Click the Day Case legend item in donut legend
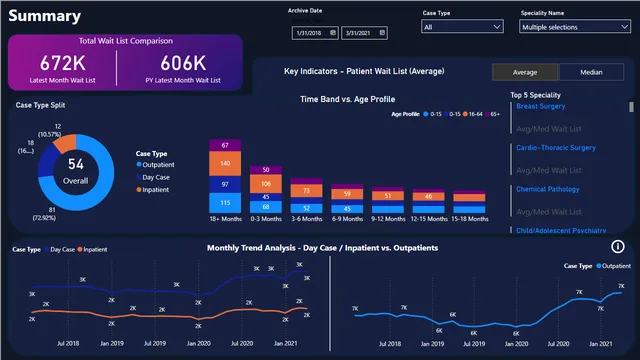 click(153, 177)
